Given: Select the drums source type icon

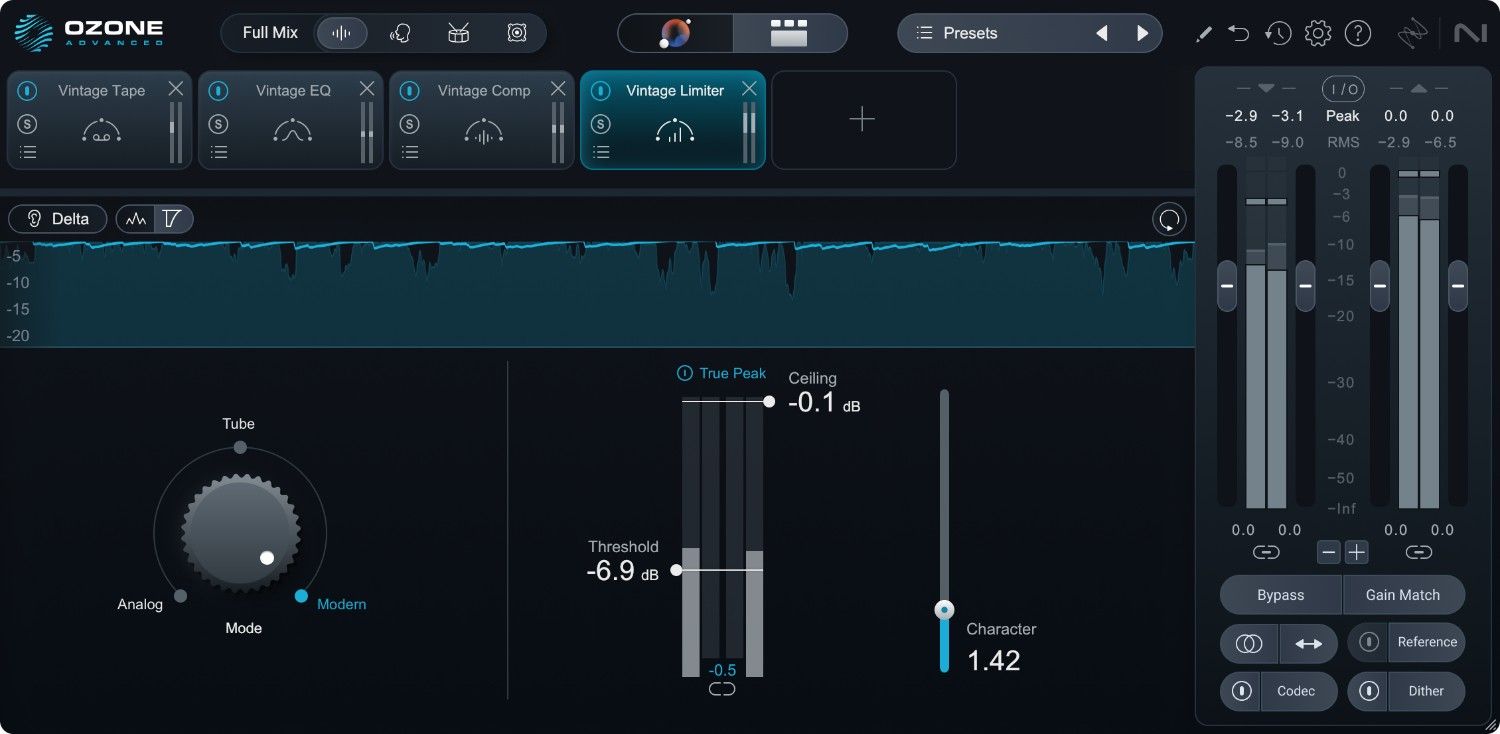Looking at the screenshot, I should tap(458, 32).
